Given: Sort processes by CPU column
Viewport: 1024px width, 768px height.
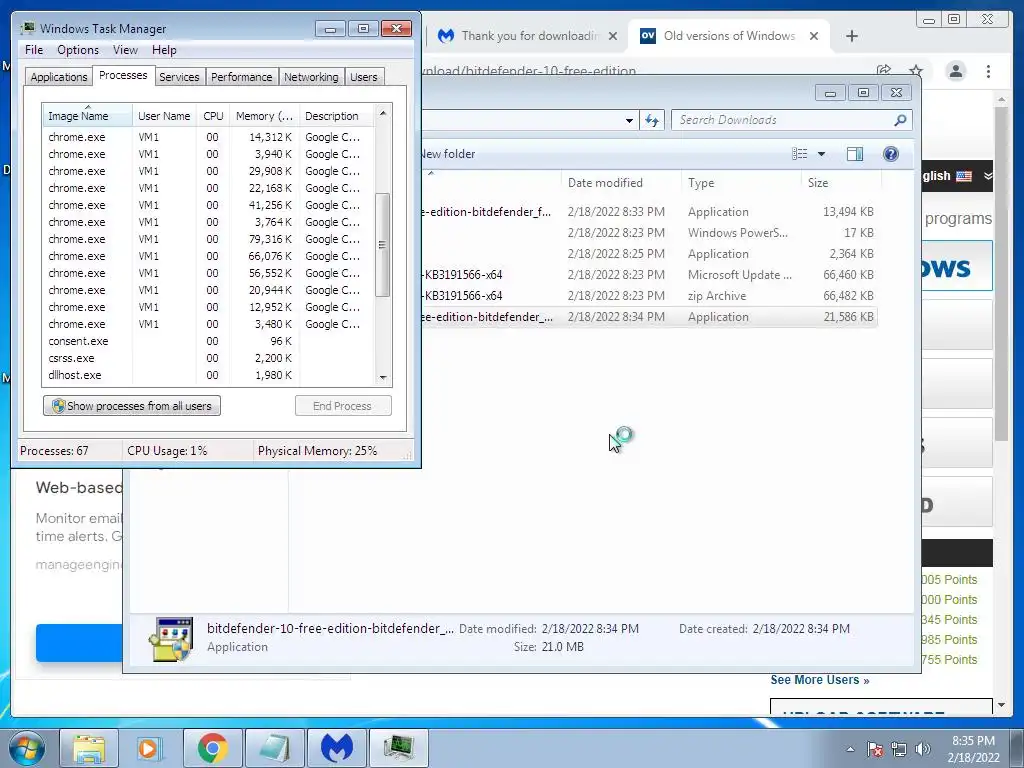Looking at the screenshot, I should coord(213,116).
